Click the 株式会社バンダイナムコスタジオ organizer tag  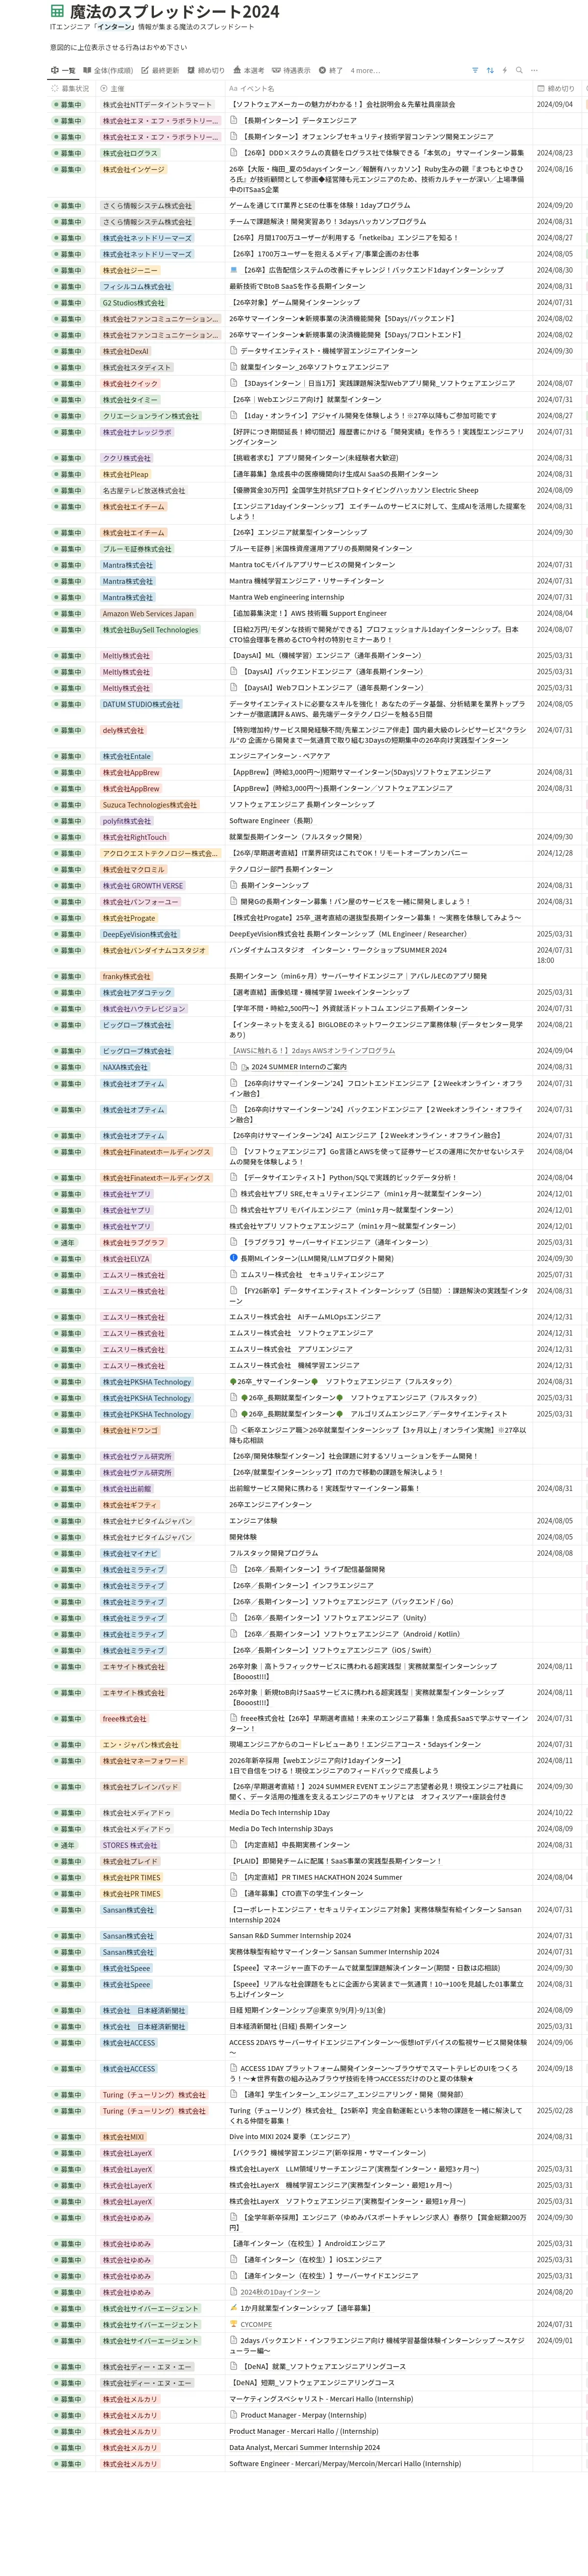(154, 951)
